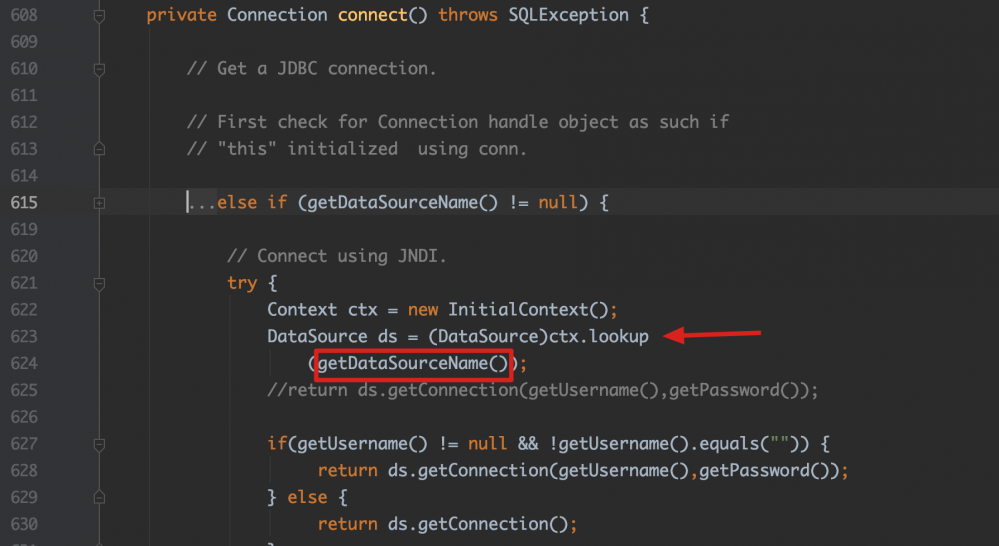Click the '// Connect using JNDI.' comment

tap(337, 256)
